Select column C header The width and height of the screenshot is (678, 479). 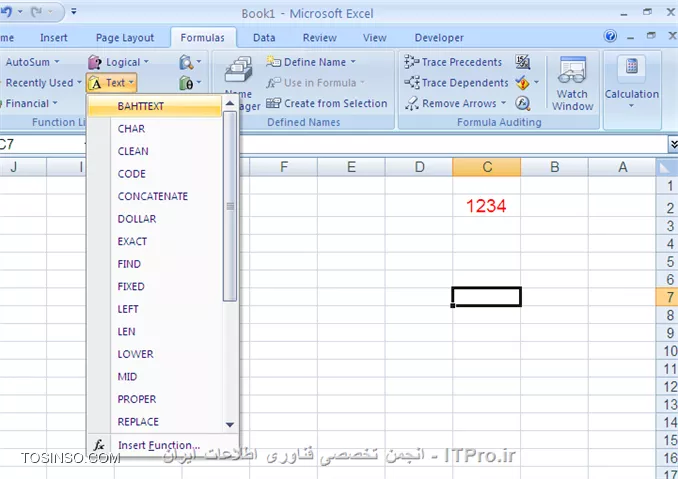[487, 167]
